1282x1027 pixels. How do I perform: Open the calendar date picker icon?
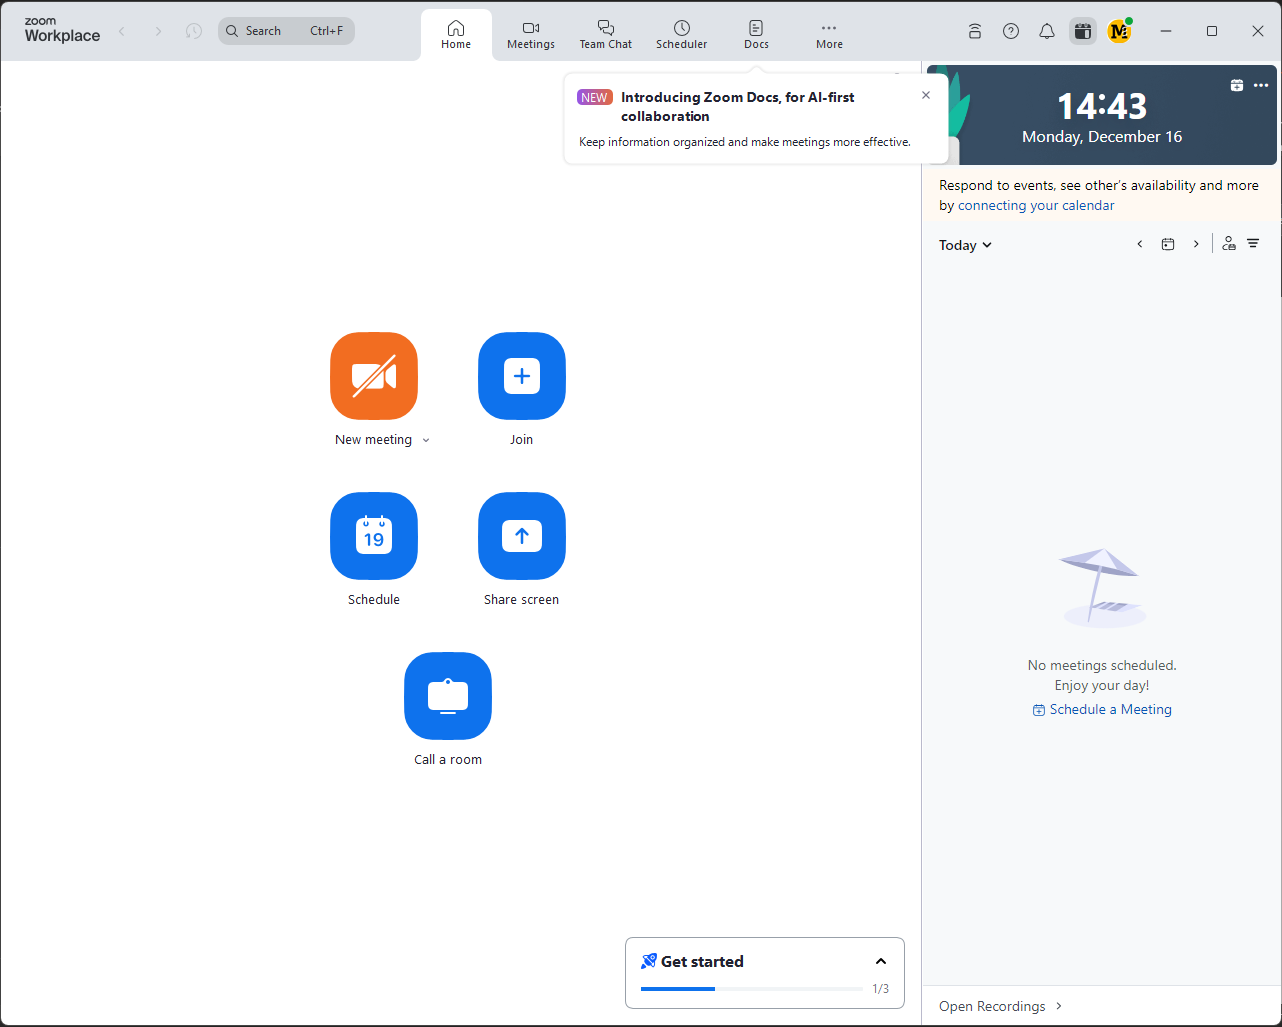[x=1168, y=244]
